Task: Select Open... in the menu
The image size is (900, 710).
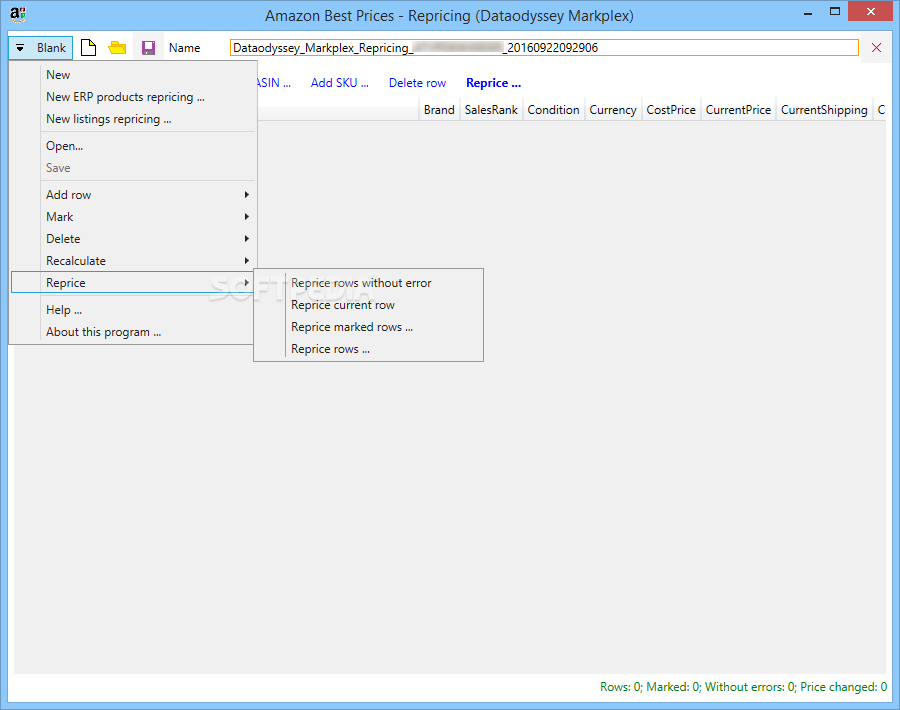Action: point(133,146)
